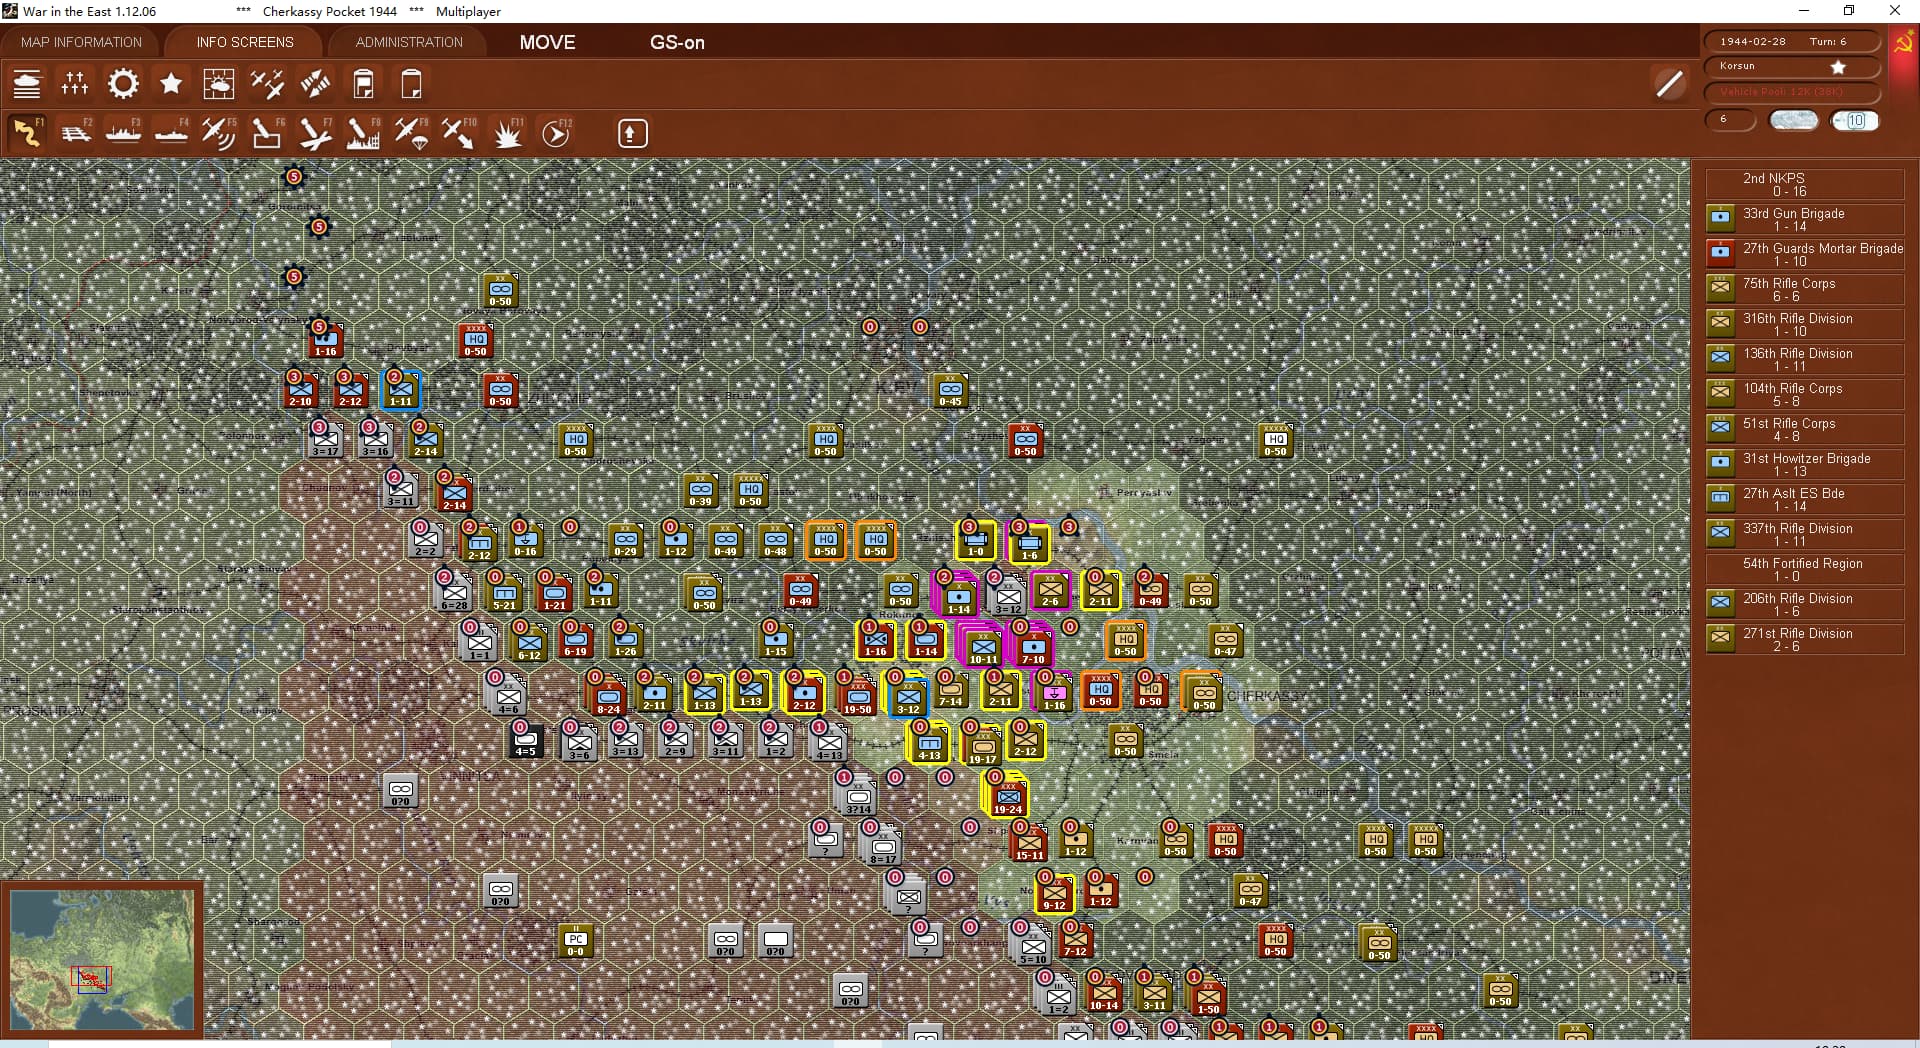Click the minimap in the bottom-left corner

[x=102, y=960]
